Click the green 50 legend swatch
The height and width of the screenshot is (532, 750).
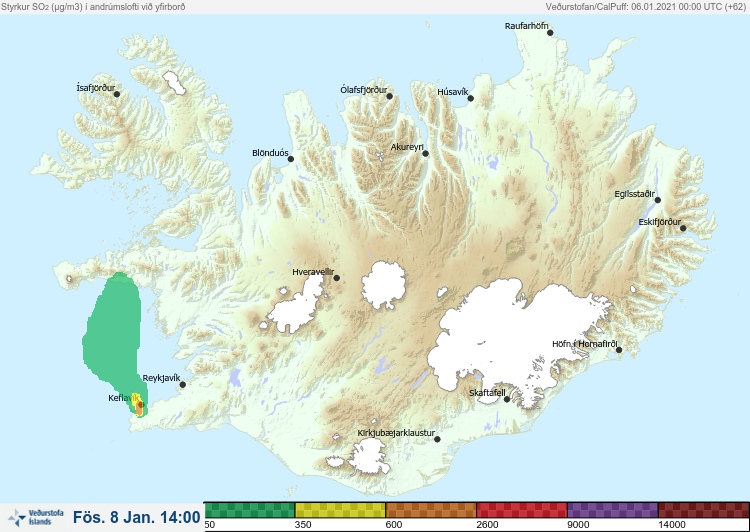(x=250, y=510)
